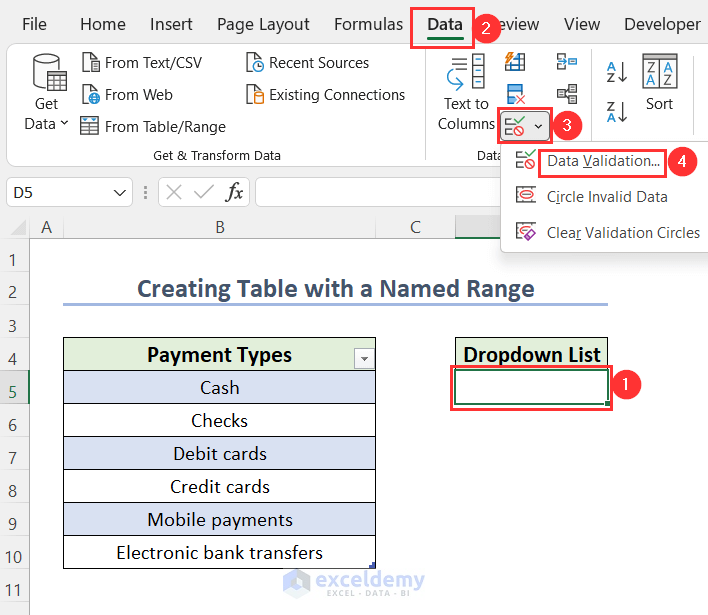708x615 pixels.
Task: Click the Data Validation ribbon icon
Action: (515, 126)
